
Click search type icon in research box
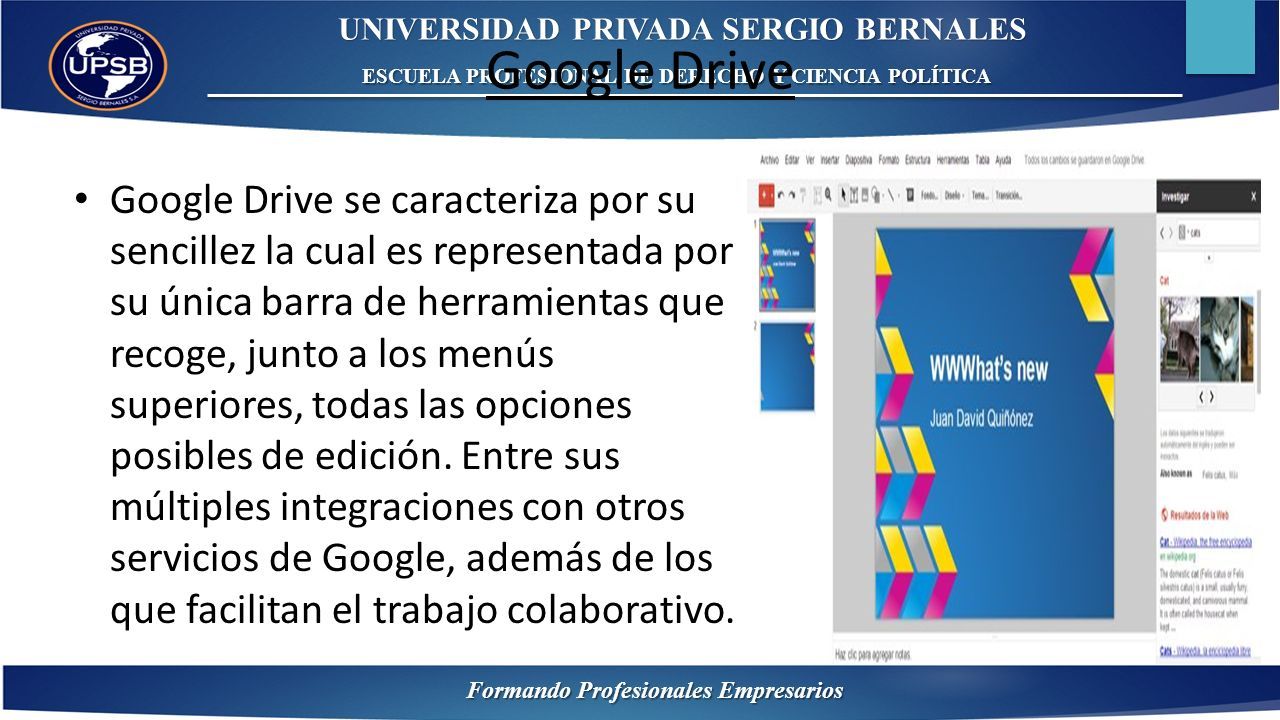coord(1182,233)
